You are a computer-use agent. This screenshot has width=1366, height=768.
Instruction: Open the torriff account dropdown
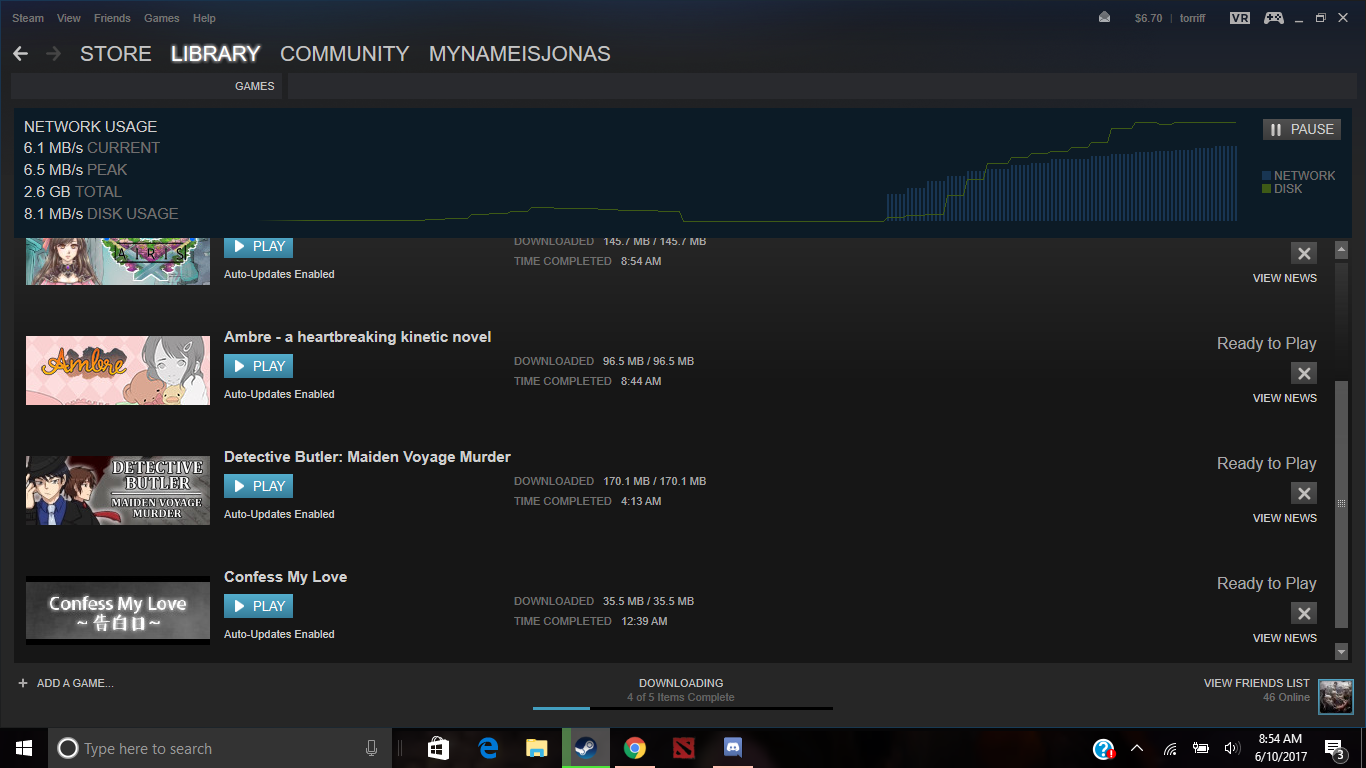point(1193,18)
